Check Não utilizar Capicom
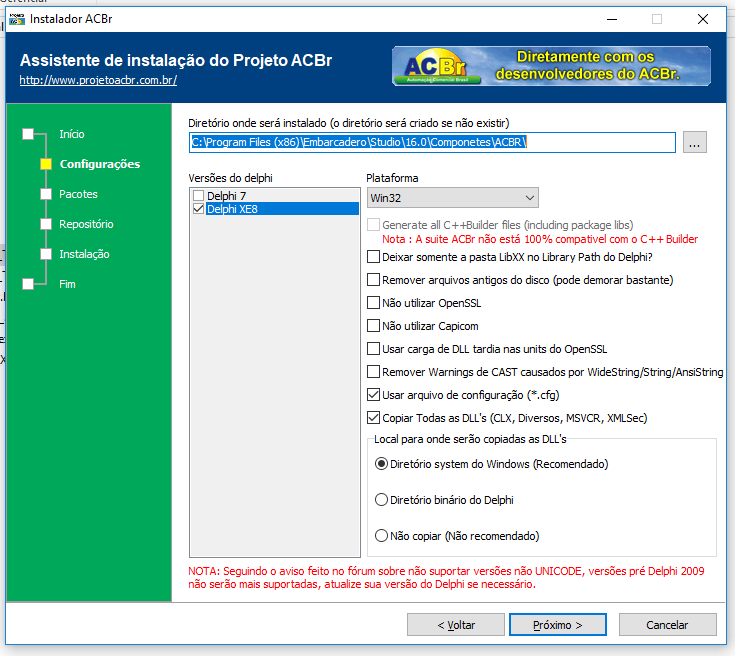The width and height of the screenshot is (735, 656). pyautogui.click(x=373, y=326)
